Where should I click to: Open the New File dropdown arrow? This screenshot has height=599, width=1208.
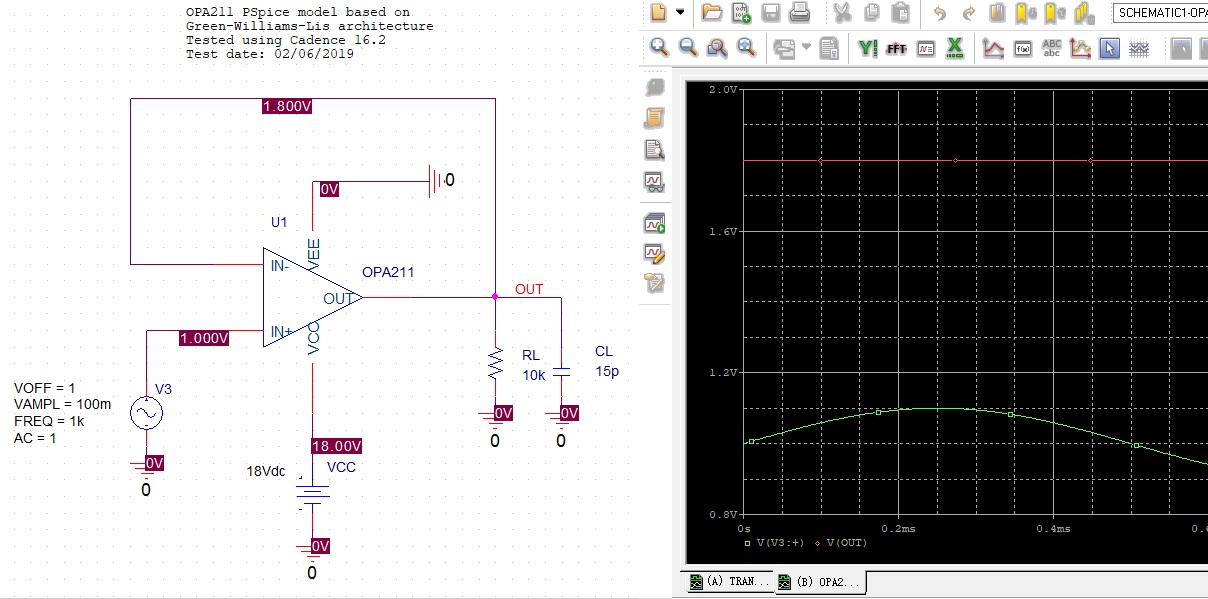tap(681, 13)
